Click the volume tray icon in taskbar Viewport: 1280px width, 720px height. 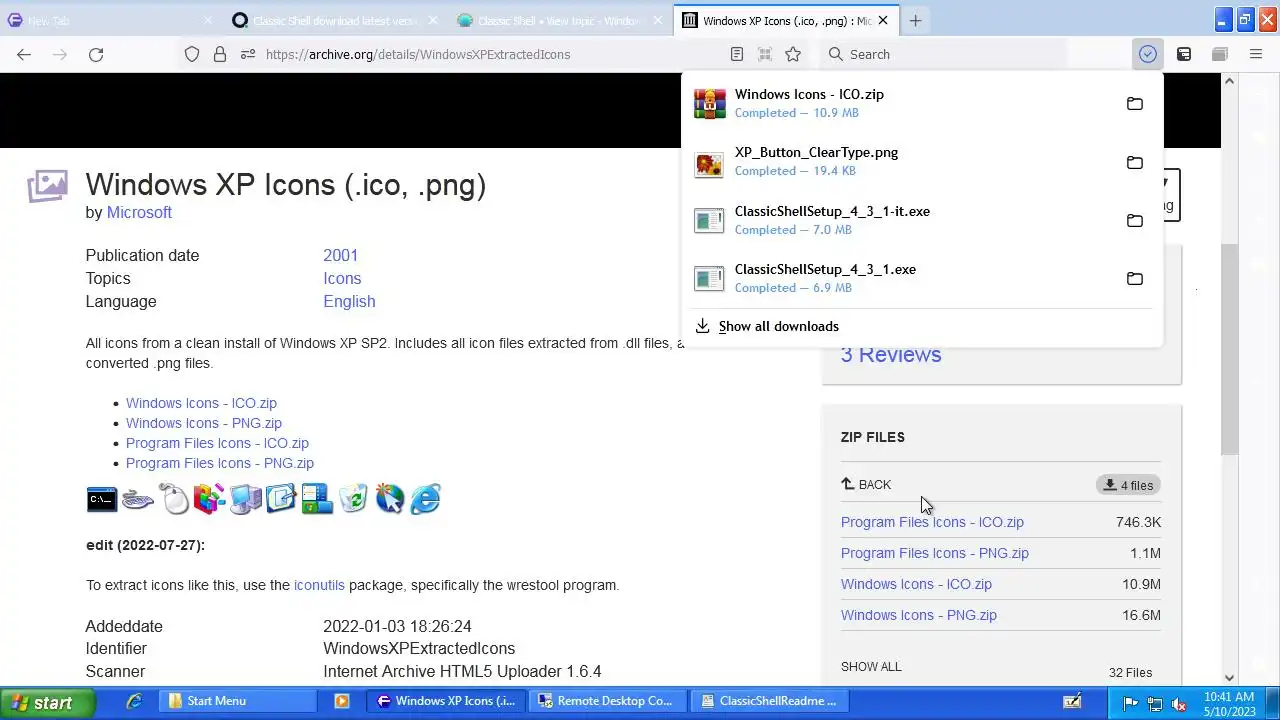(x=1178, y=702)
